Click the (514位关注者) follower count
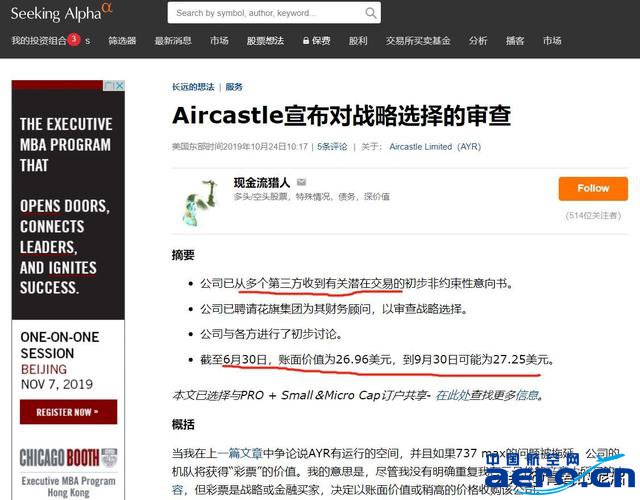The image size is (640, 500). 593,216
